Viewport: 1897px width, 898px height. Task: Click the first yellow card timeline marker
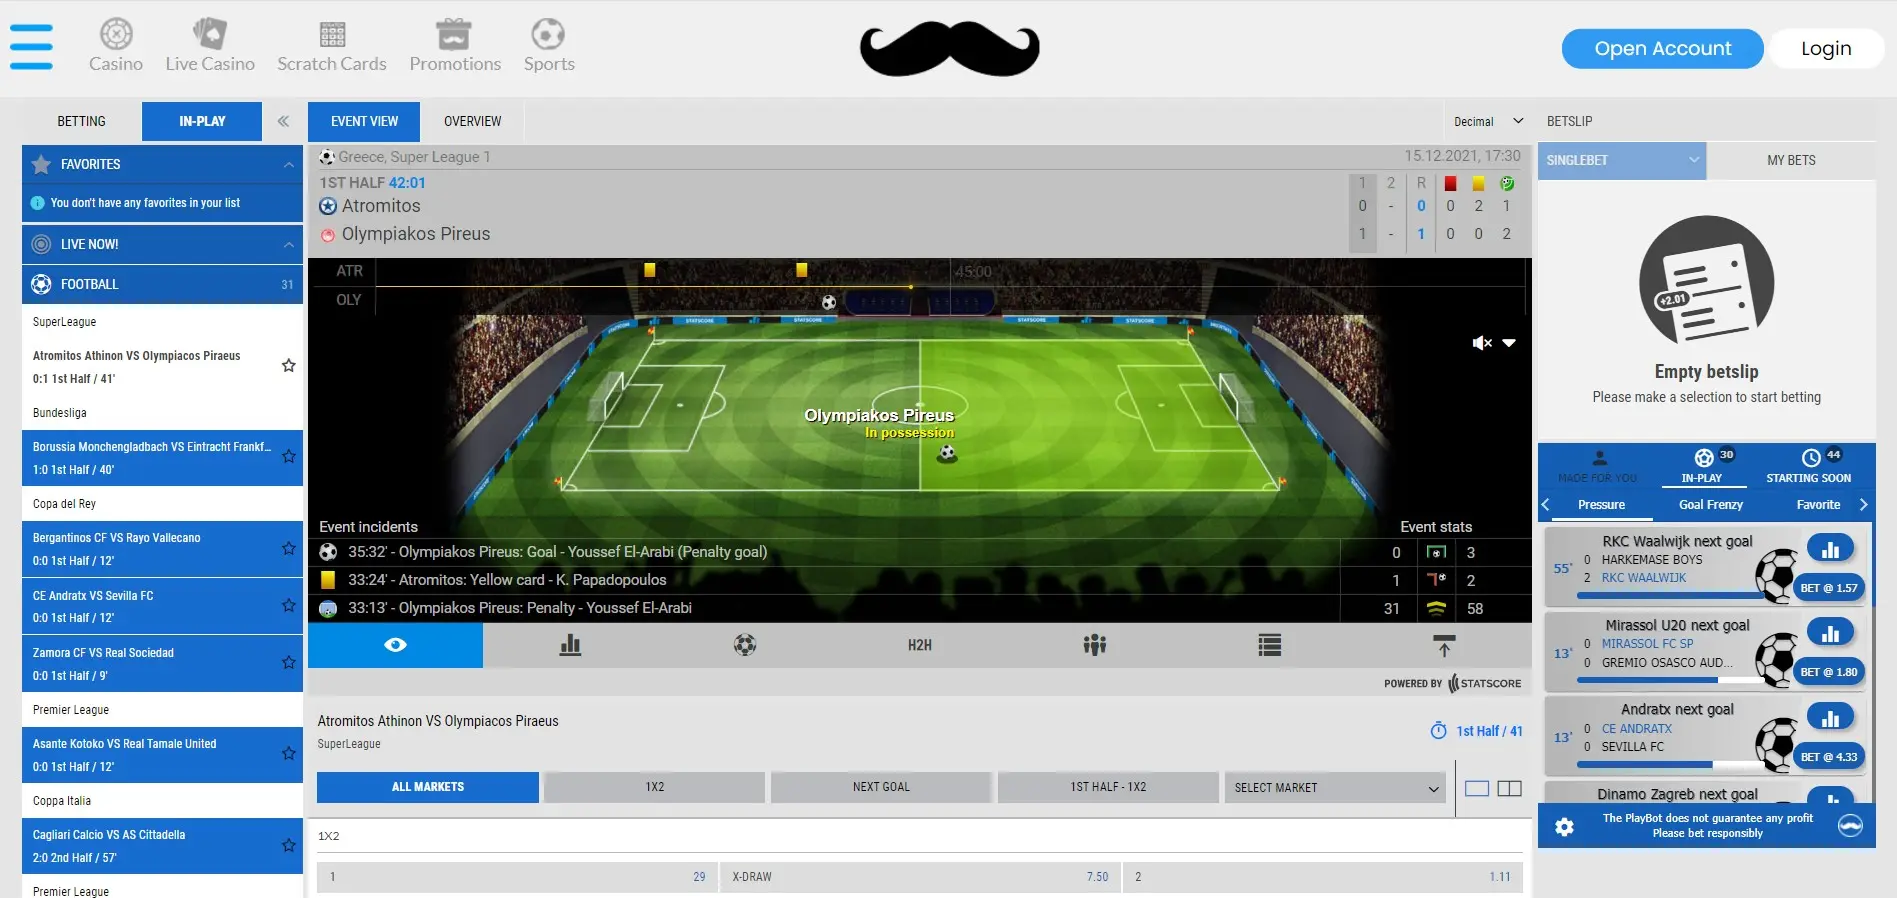650,270
